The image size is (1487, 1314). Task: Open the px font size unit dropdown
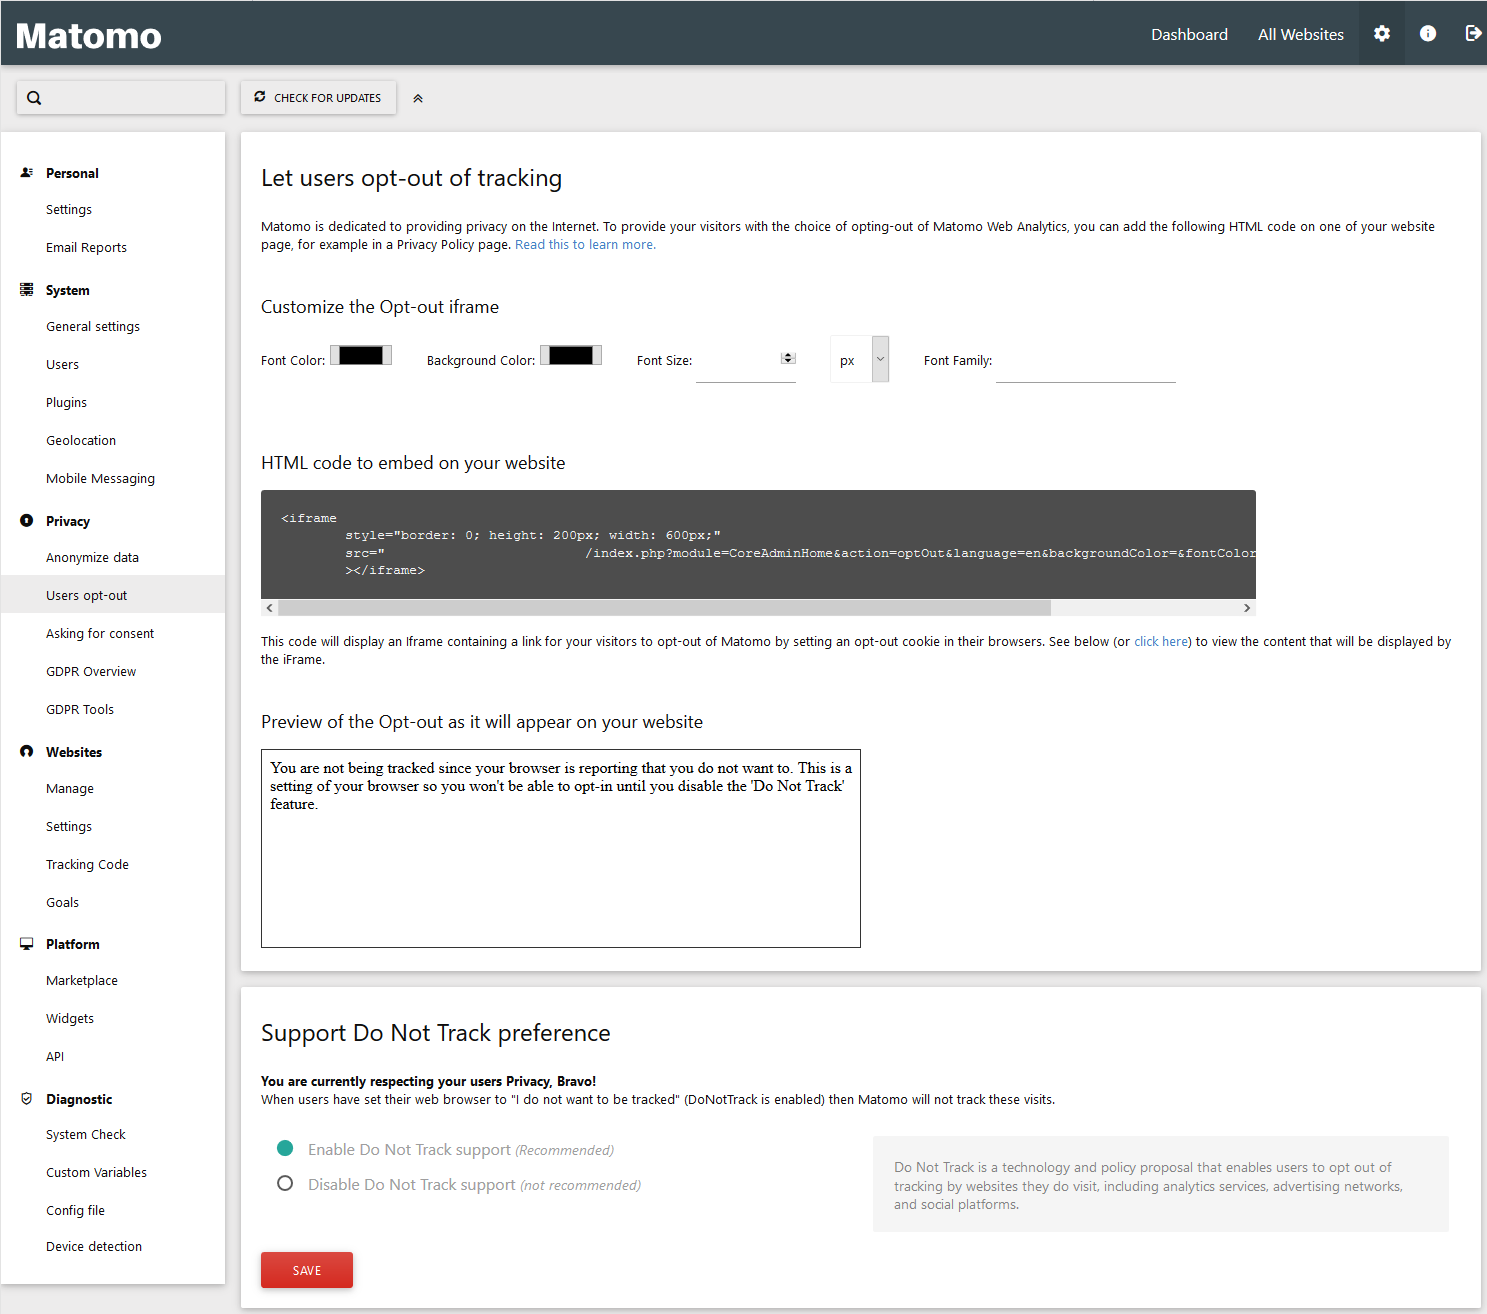click(x=859, y=360)
